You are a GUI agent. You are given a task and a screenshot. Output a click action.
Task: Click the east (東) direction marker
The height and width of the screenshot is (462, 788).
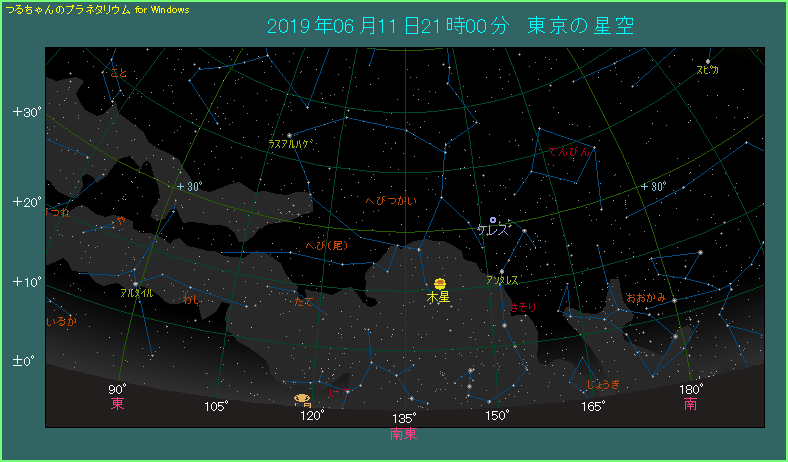coord(118,404)
